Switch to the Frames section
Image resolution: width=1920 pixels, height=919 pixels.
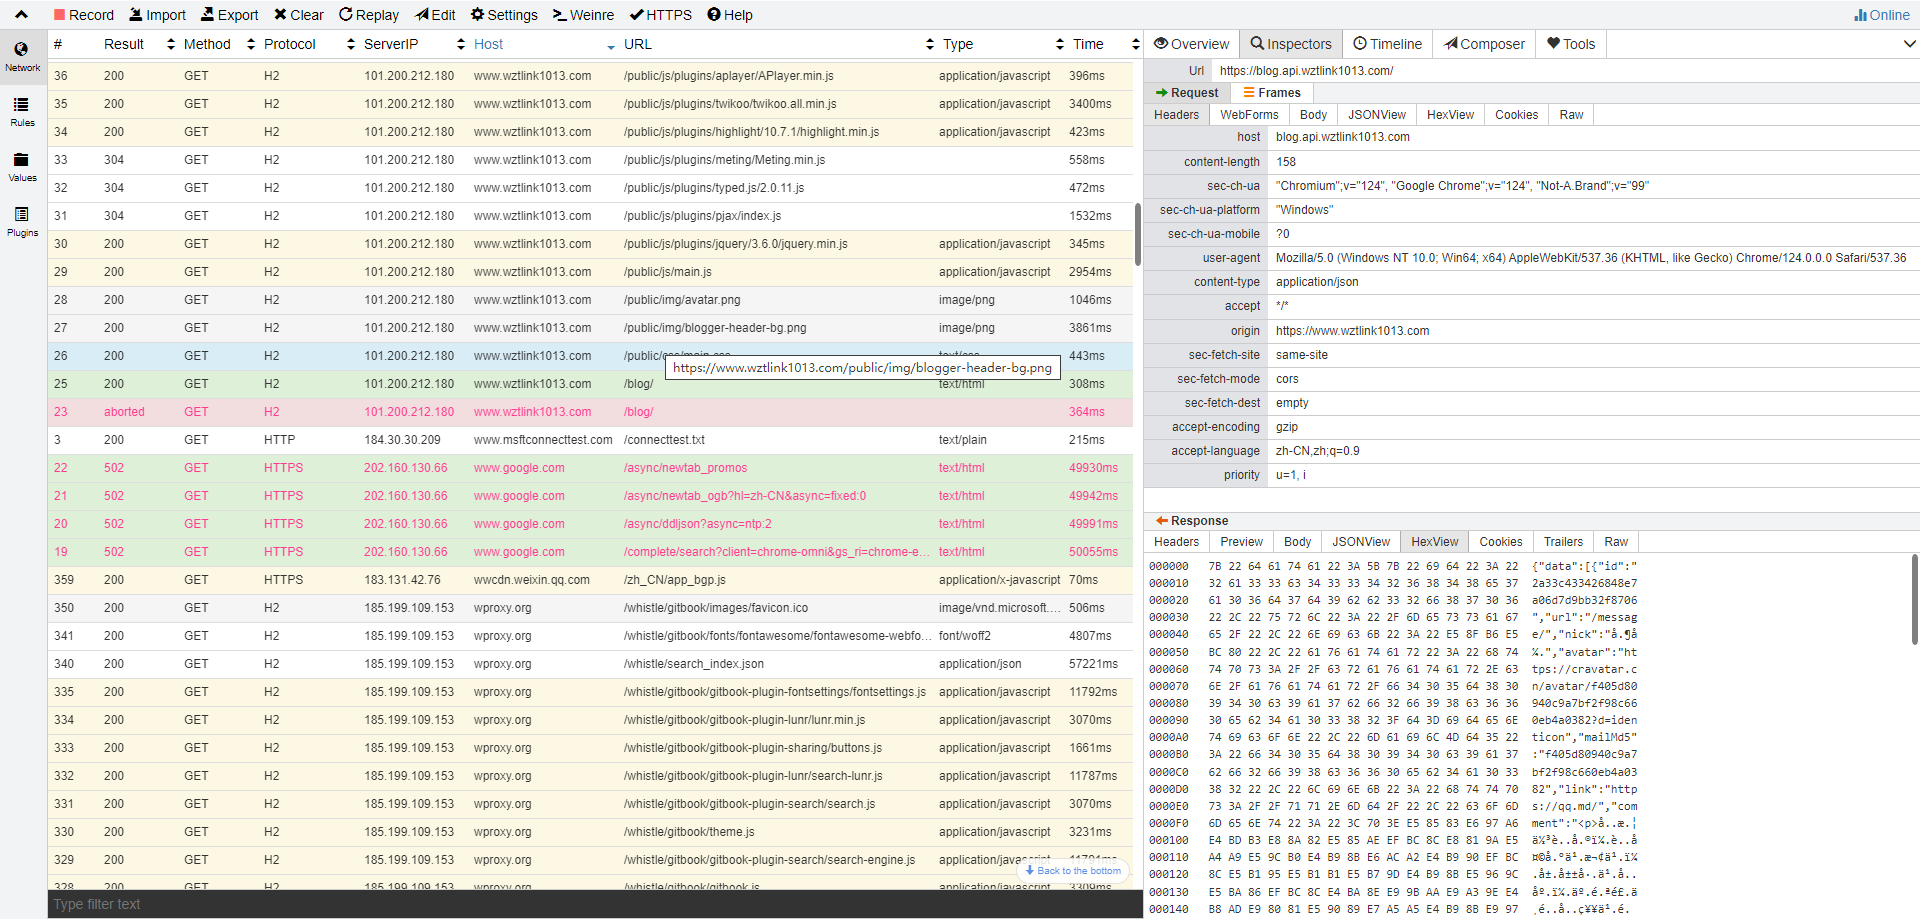(x=1271, y=93)
